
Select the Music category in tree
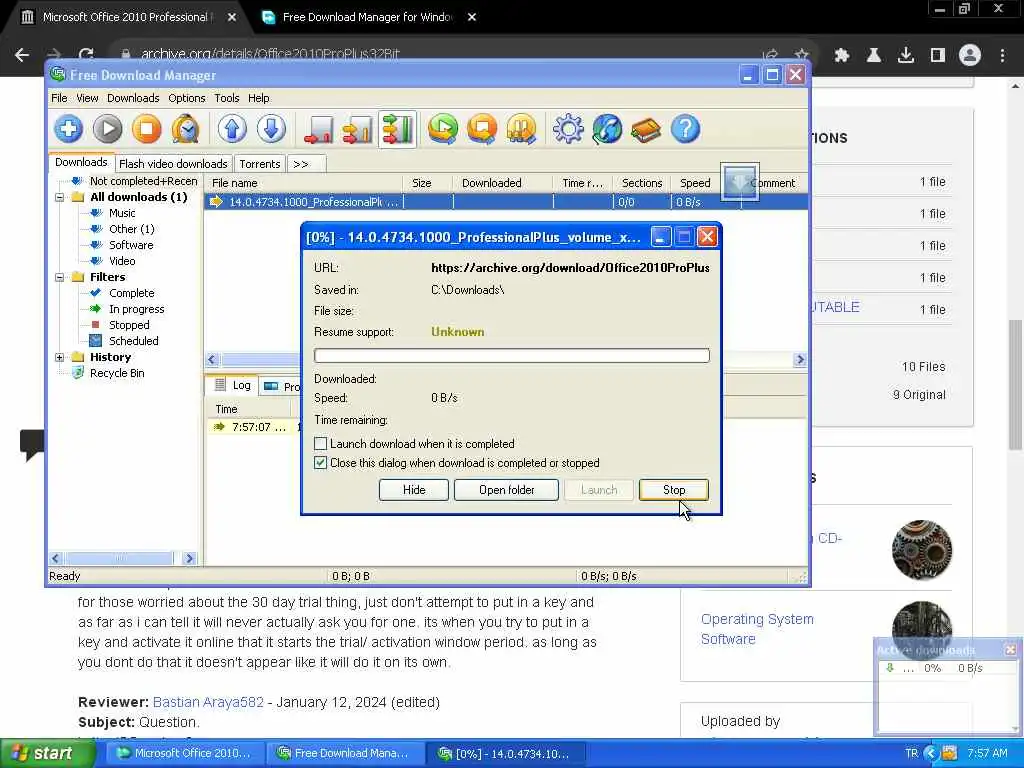click(x=122, y=213)
